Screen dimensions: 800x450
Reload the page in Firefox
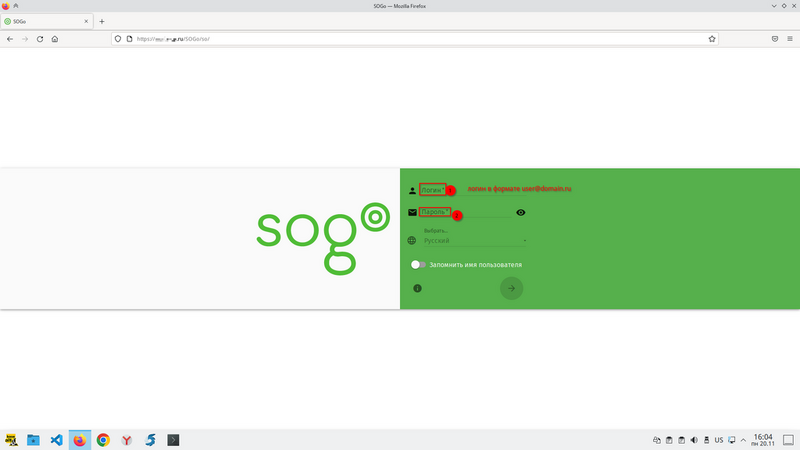click(40, 39)
